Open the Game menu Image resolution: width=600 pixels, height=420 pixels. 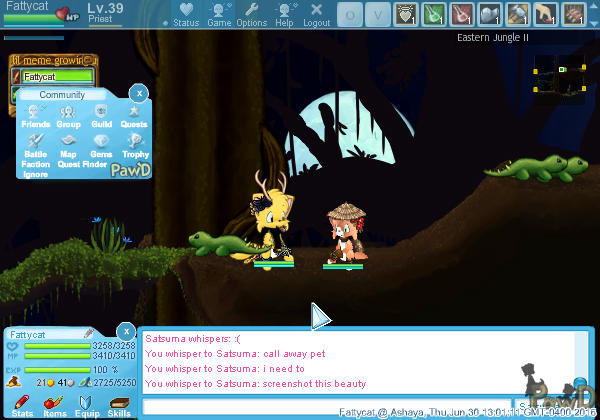(219, 14)
